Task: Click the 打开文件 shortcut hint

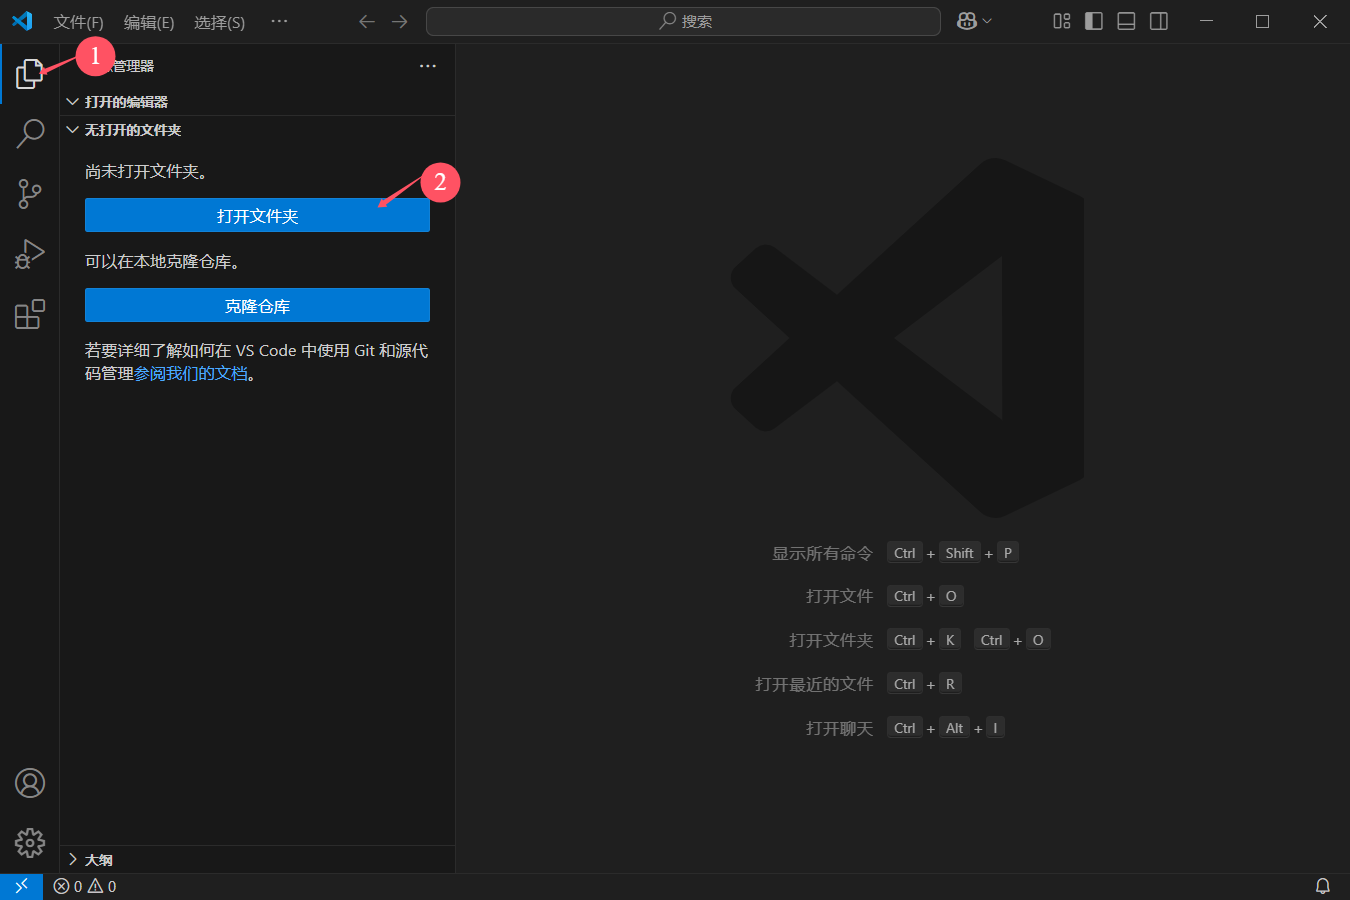Action: click(x=884, y=596)
